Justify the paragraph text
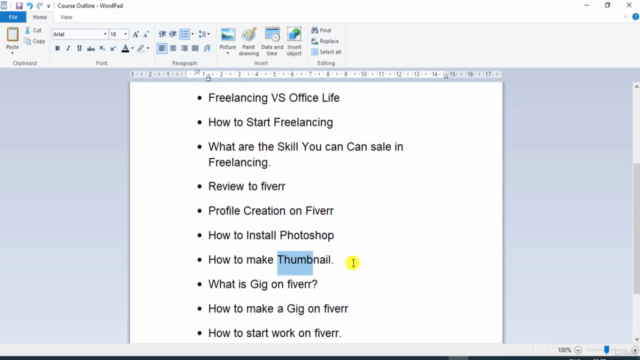Screen dimensions: 640x360 pyautogui.click(x=195, y=49)
